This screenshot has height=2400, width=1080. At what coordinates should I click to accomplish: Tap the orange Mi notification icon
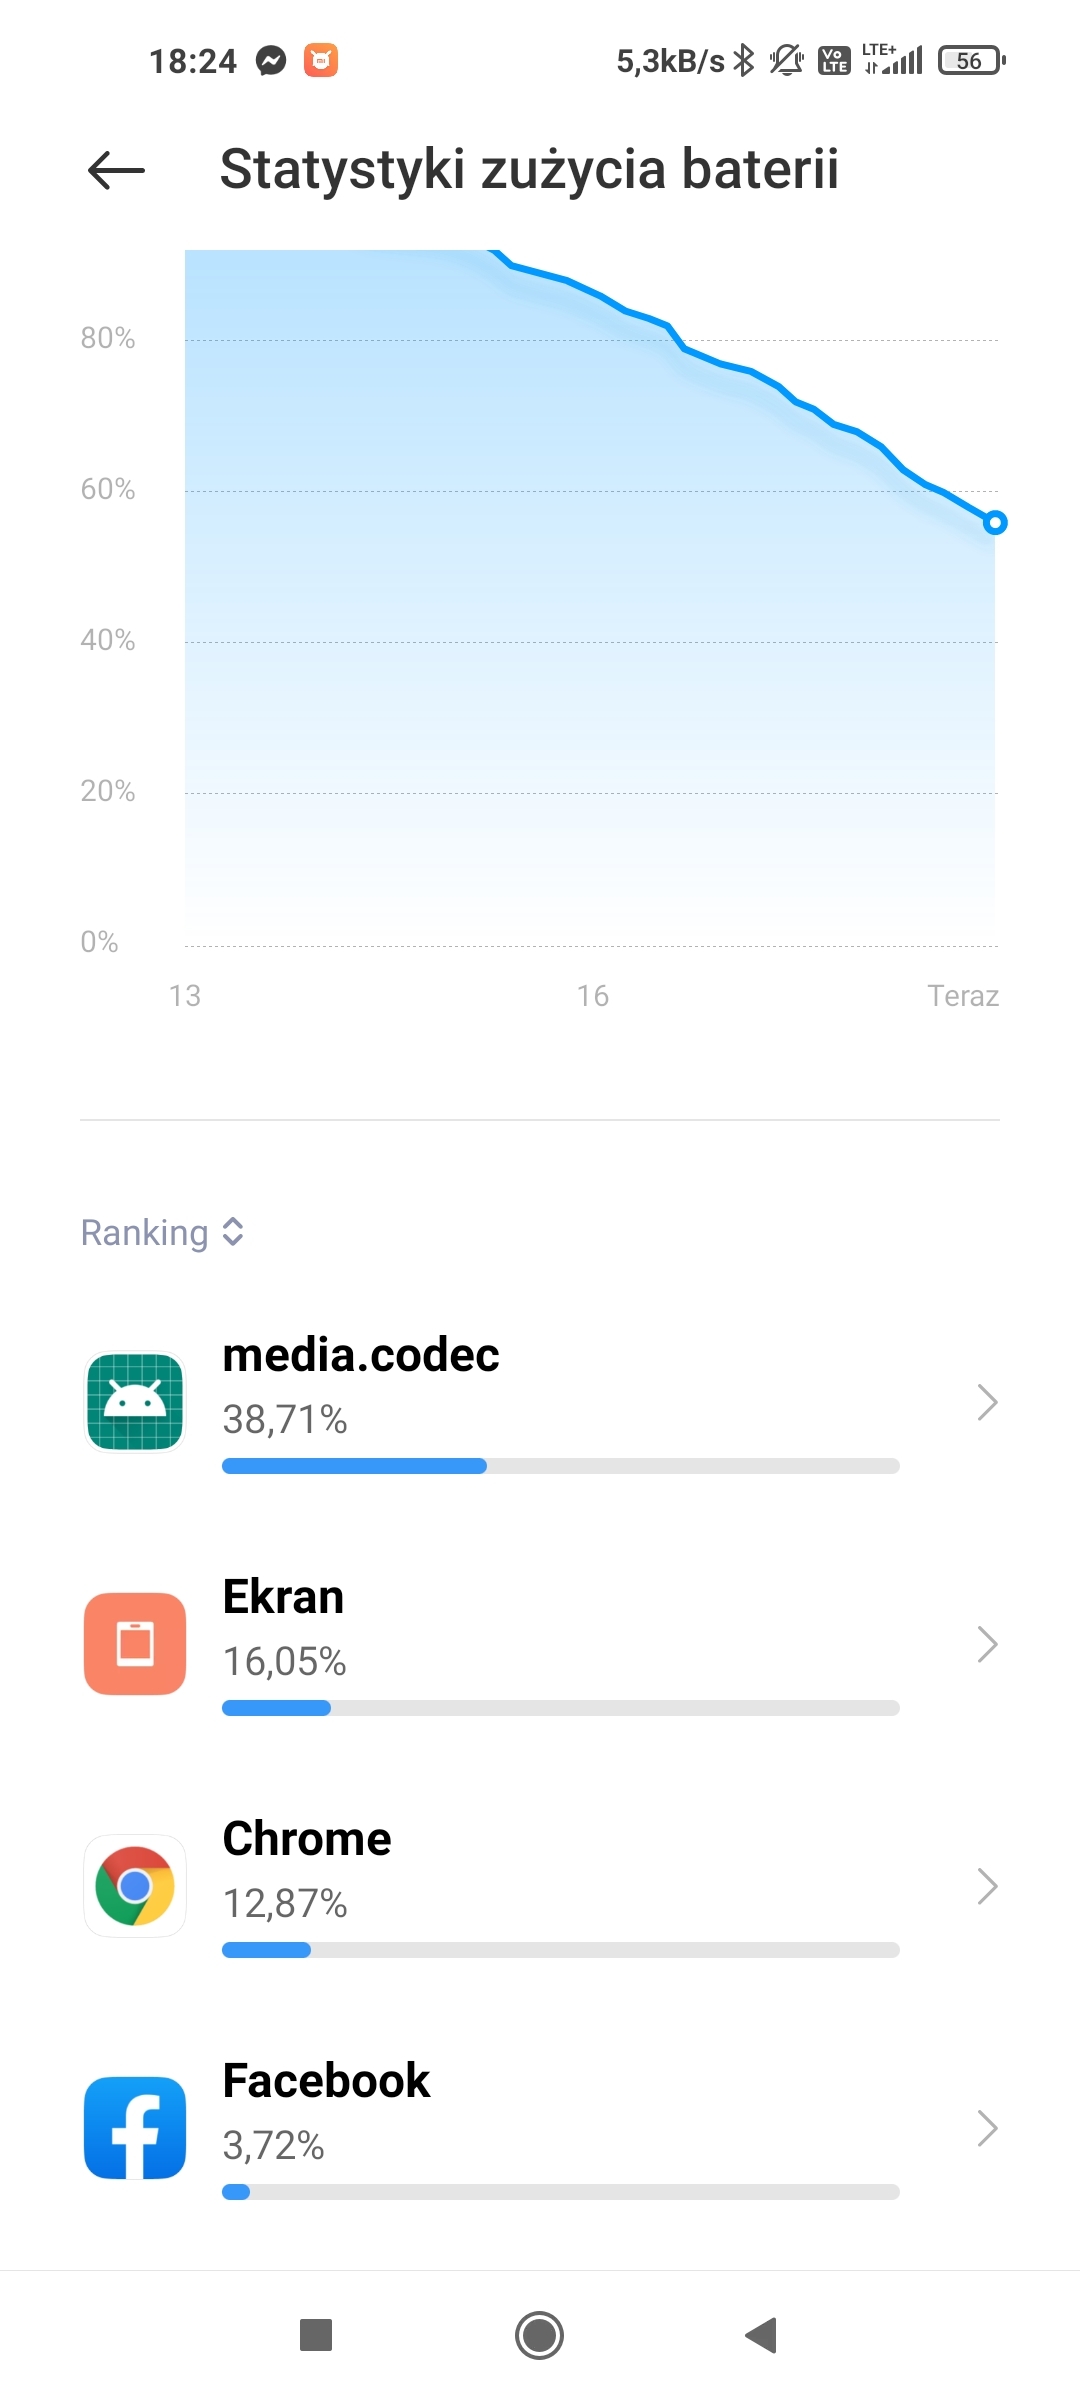[x=321, y=61]
